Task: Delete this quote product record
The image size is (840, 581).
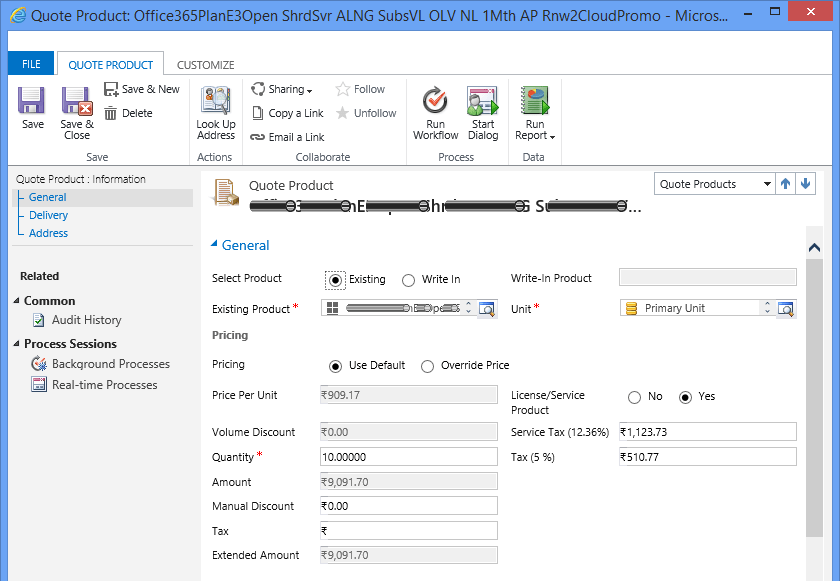Action: tap(128, 113)
